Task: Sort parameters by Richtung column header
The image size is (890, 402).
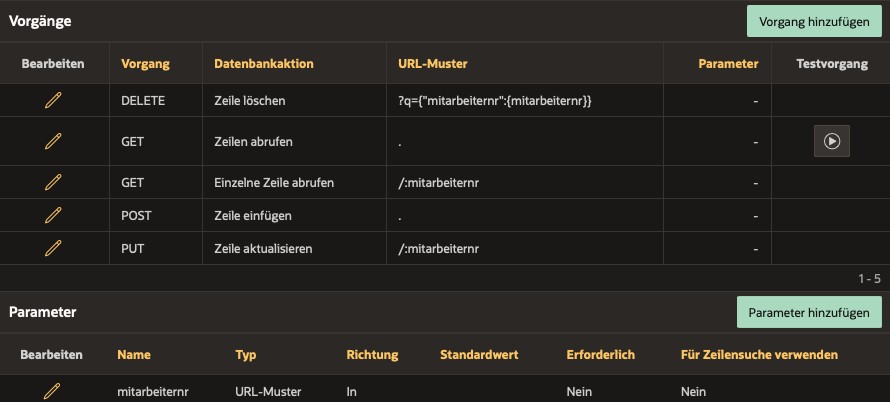Action: 372,355
